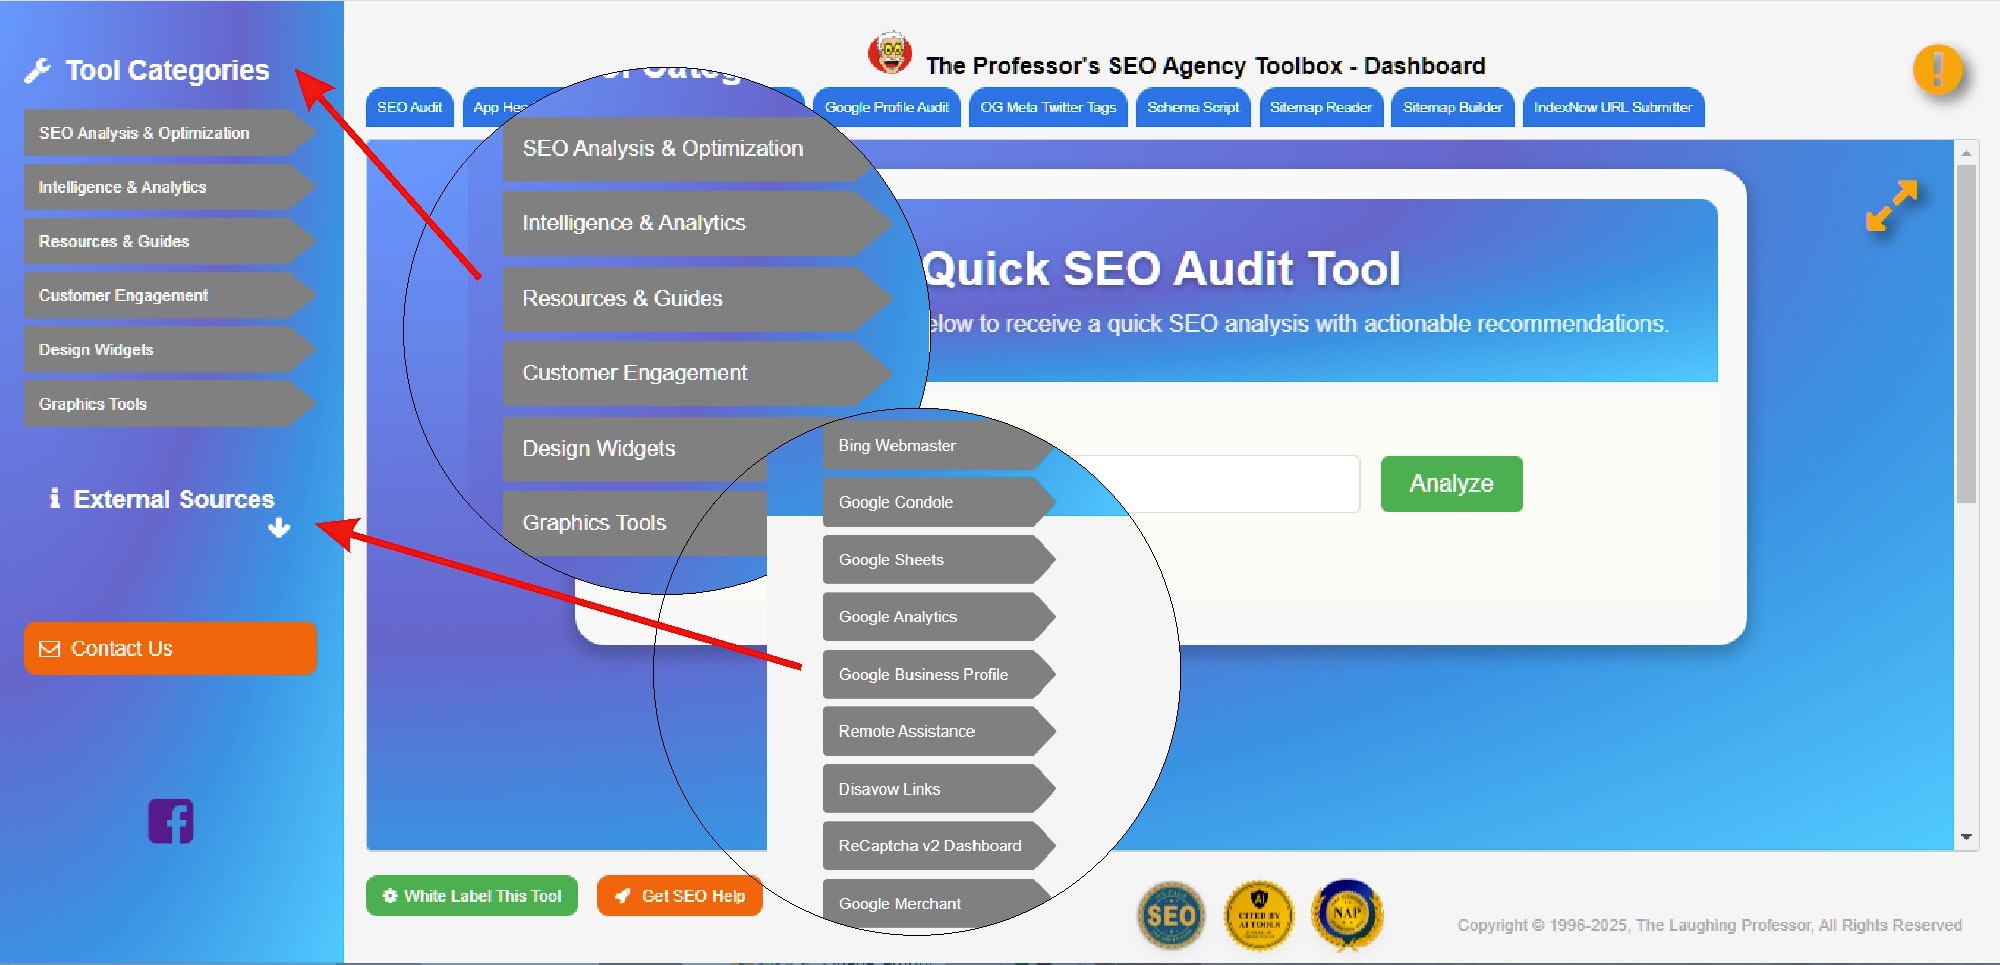This screenshot has width=2000, height=965.
Task: Open the Facebook page icon in sidebar
Action: pyautogui.click(x=171, y=821)
